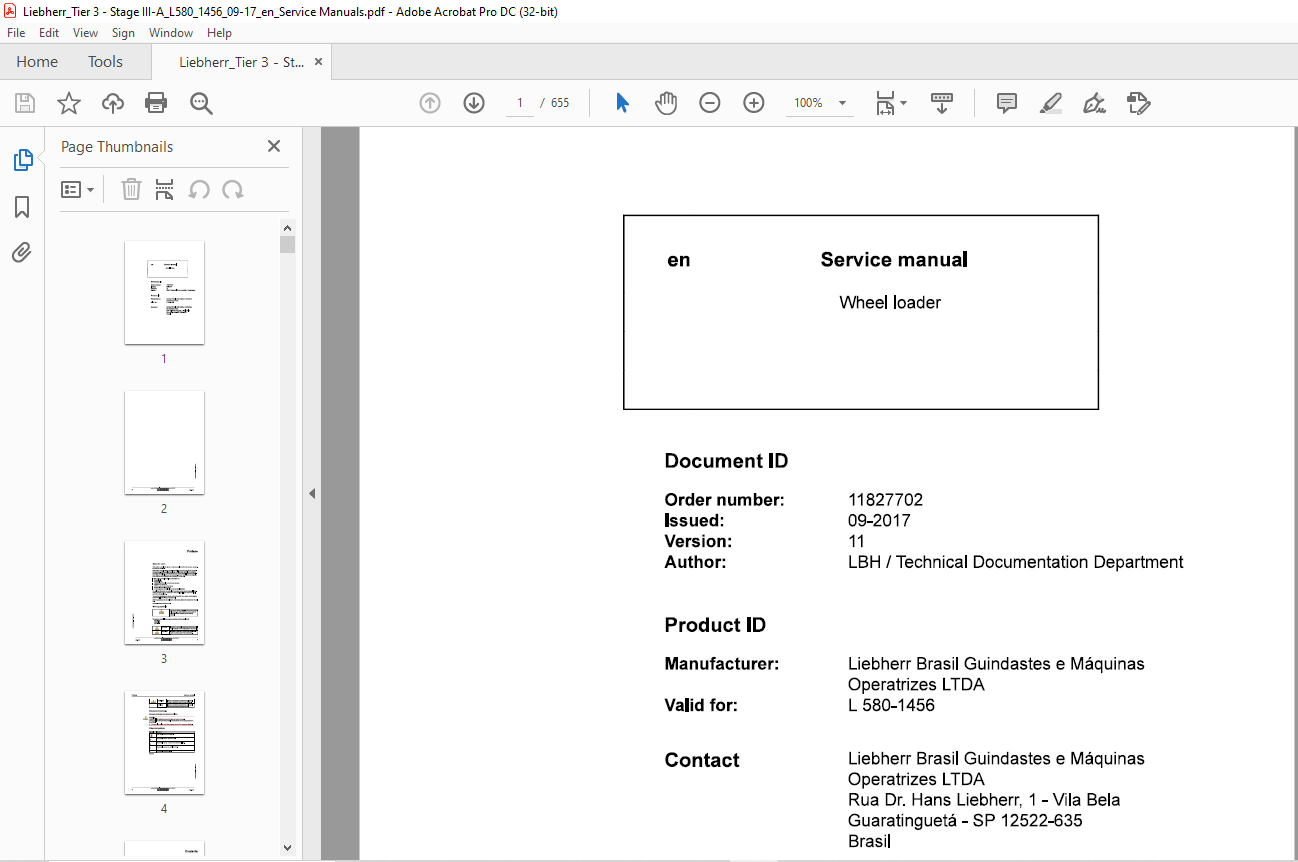The image size is (1298, 862).
Task: Zoom out with minus button
Action: pyautogui.click(x=710, y=103)
